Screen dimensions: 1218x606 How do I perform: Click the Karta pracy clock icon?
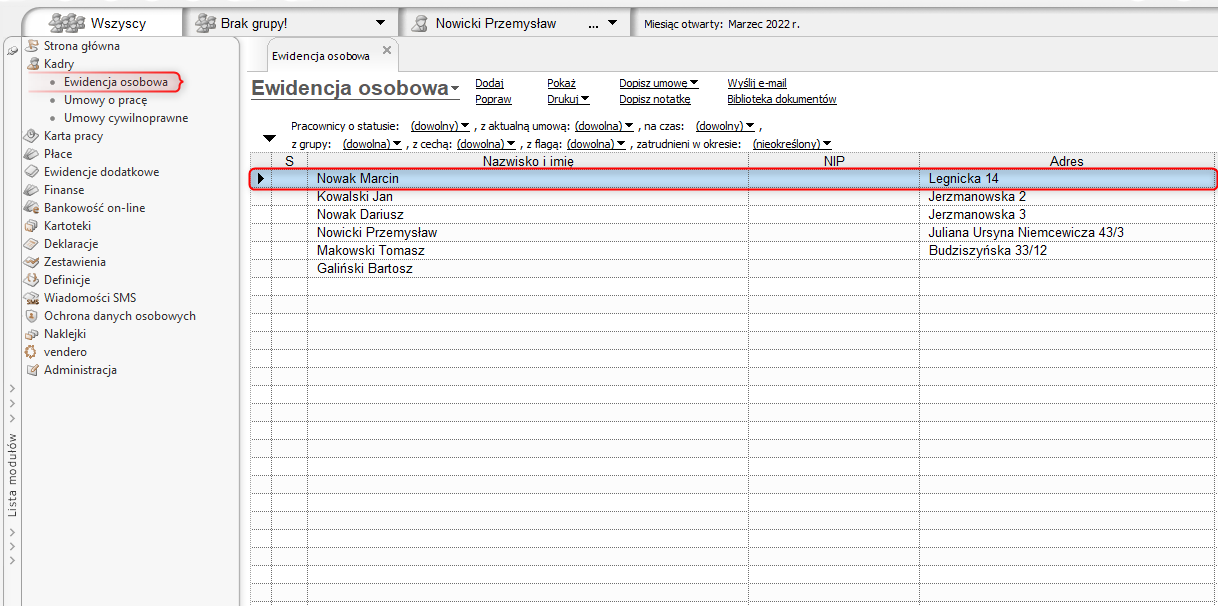coord(33,136)
